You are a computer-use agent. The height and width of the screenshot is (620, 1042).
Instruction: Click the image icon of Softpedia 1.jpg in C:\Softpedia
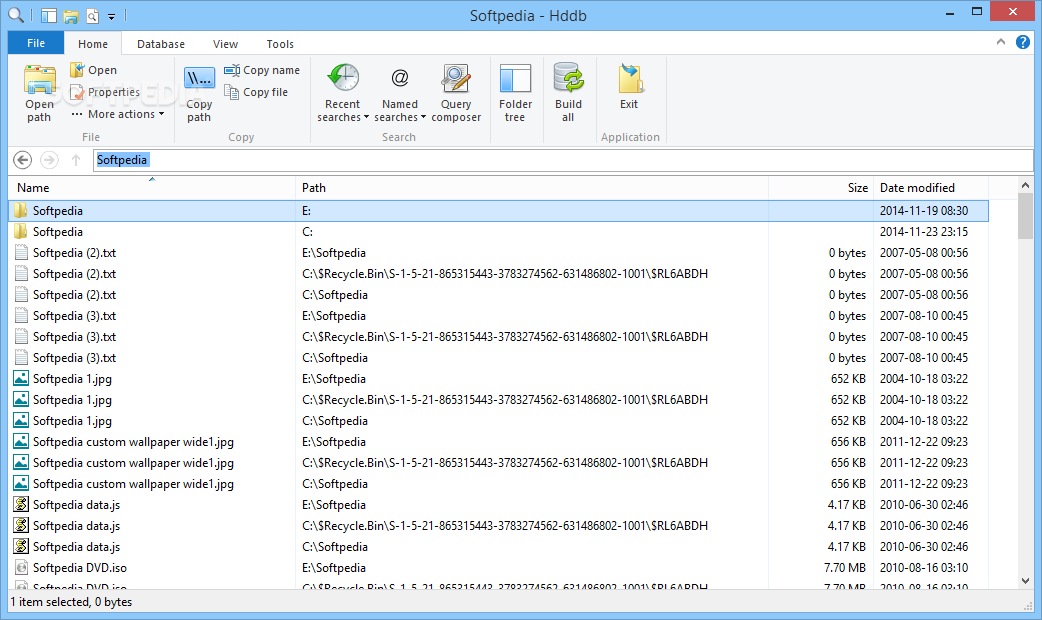[21, 421]
